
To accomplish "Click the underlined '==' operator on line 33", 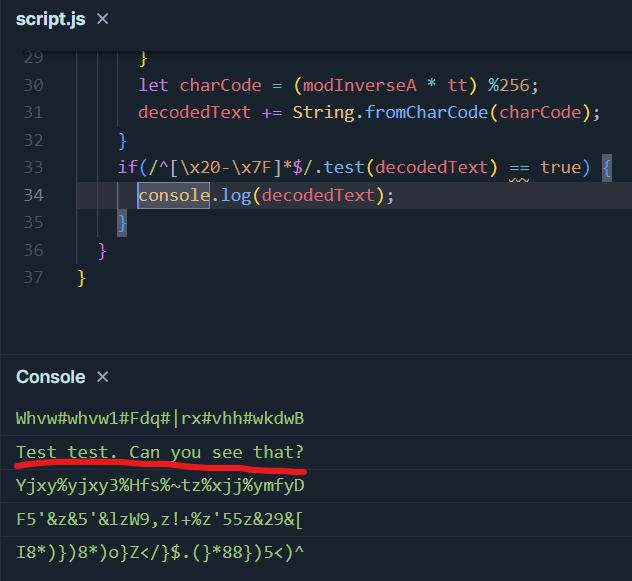I will click(x=519, y=168).
